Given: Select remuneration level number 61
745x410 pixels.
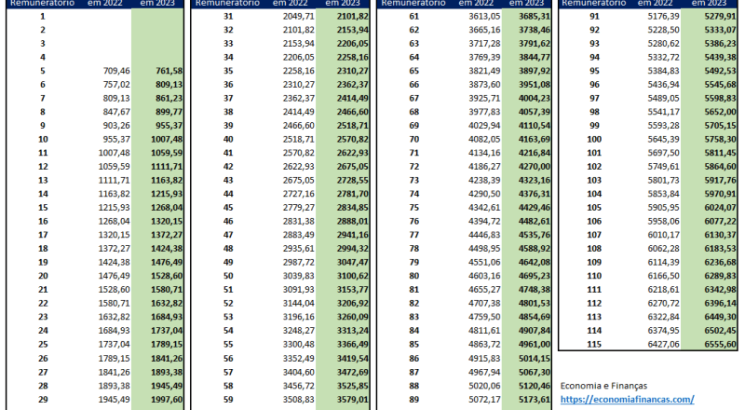Looking at the screenshot, I should click(413, 17).
